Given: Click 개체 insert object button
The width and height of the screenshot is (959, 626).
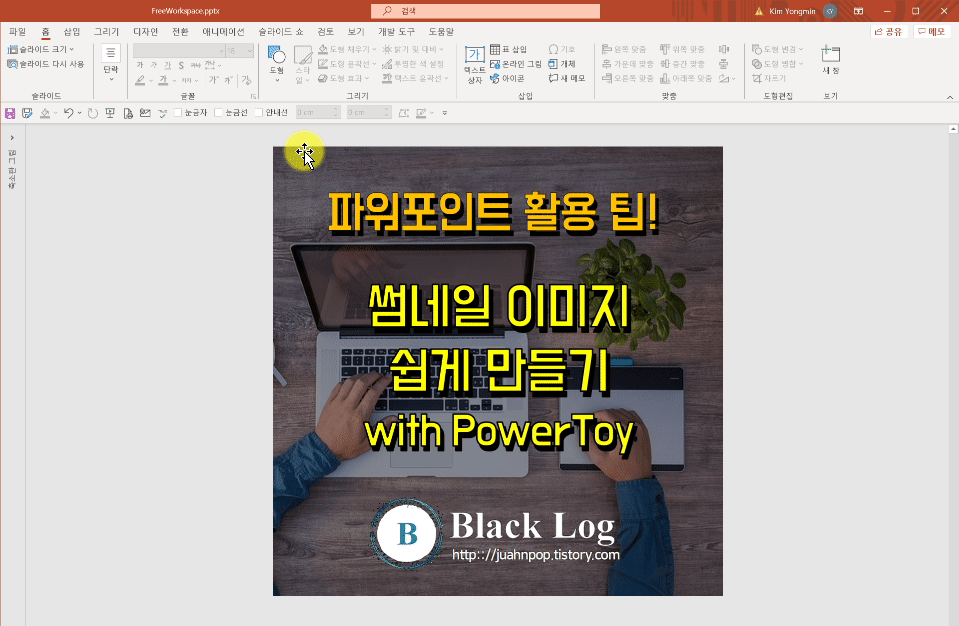Looking at the screenshot, I should pos(561,64).
